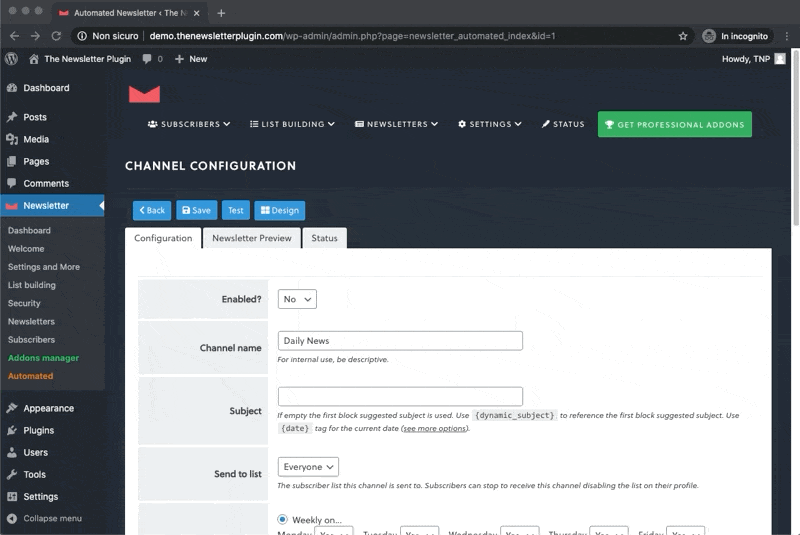800x535 pixels.
Task: Switch to the Newsletter Preview tab
Action: [x=252, y=238]
